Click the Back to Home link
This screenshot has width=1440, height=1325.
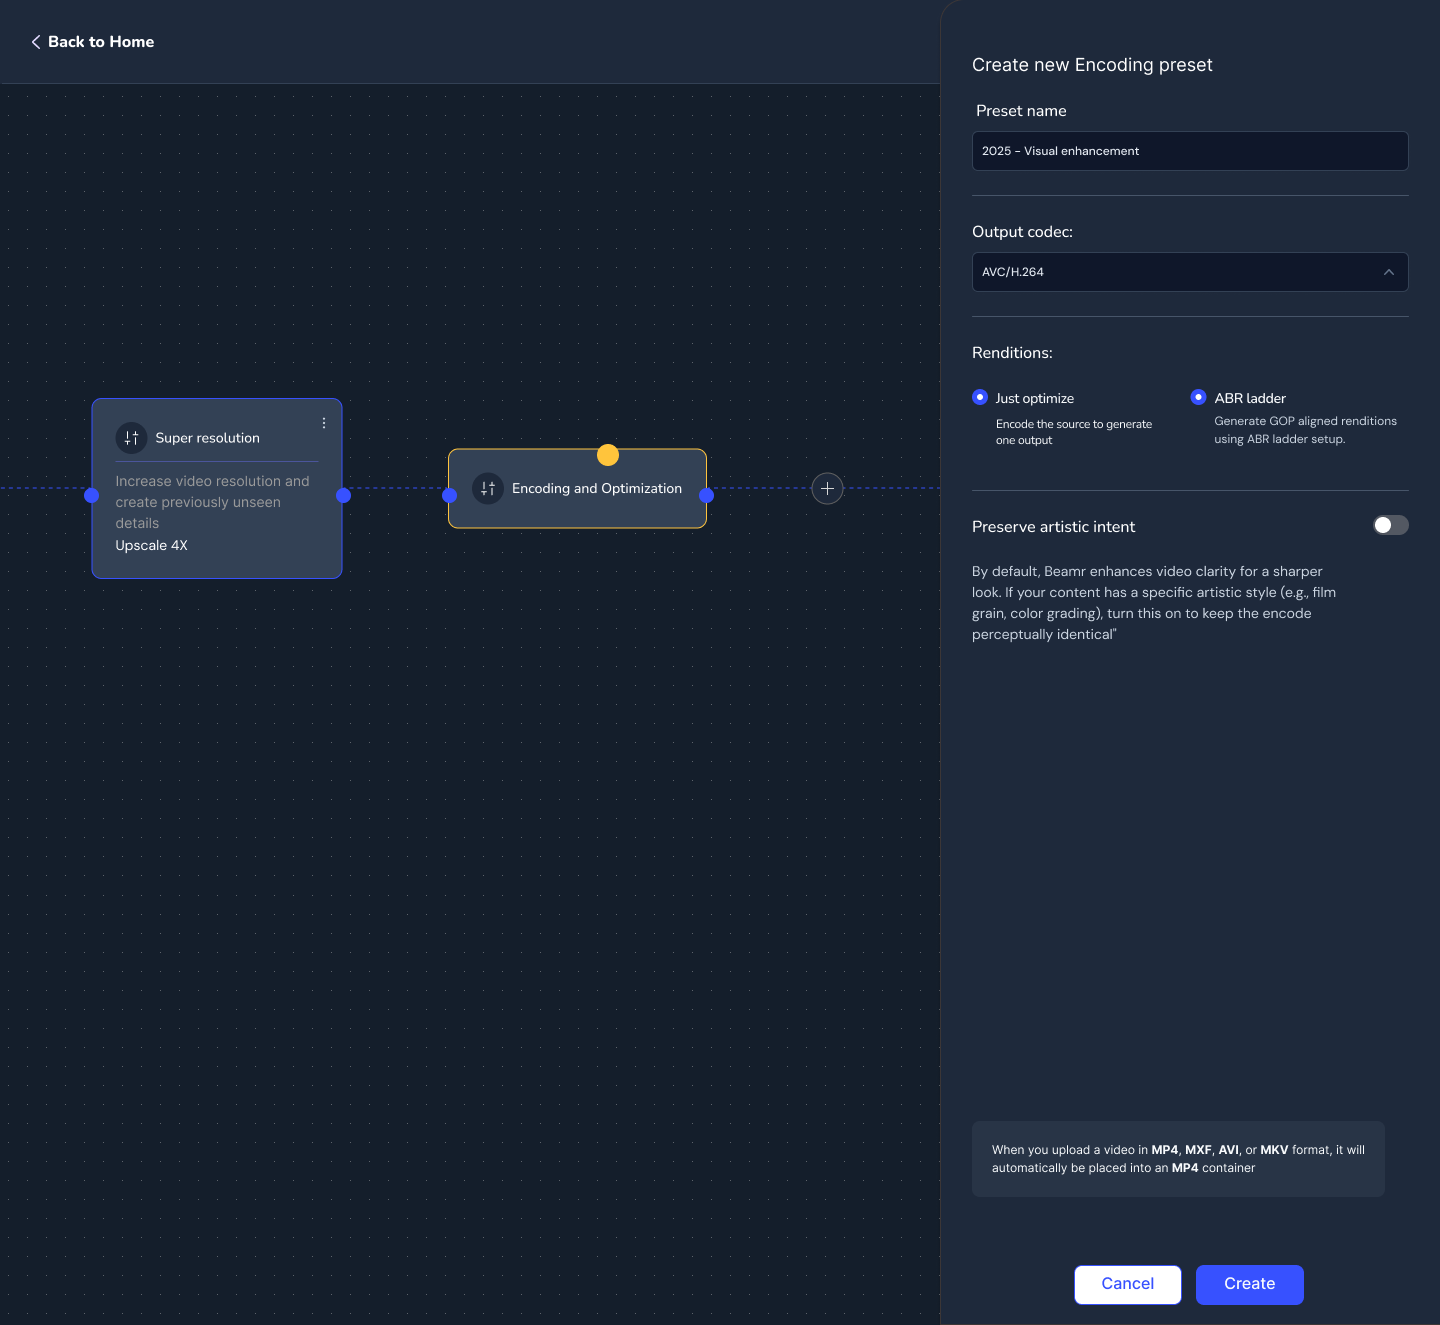[101, 42]
